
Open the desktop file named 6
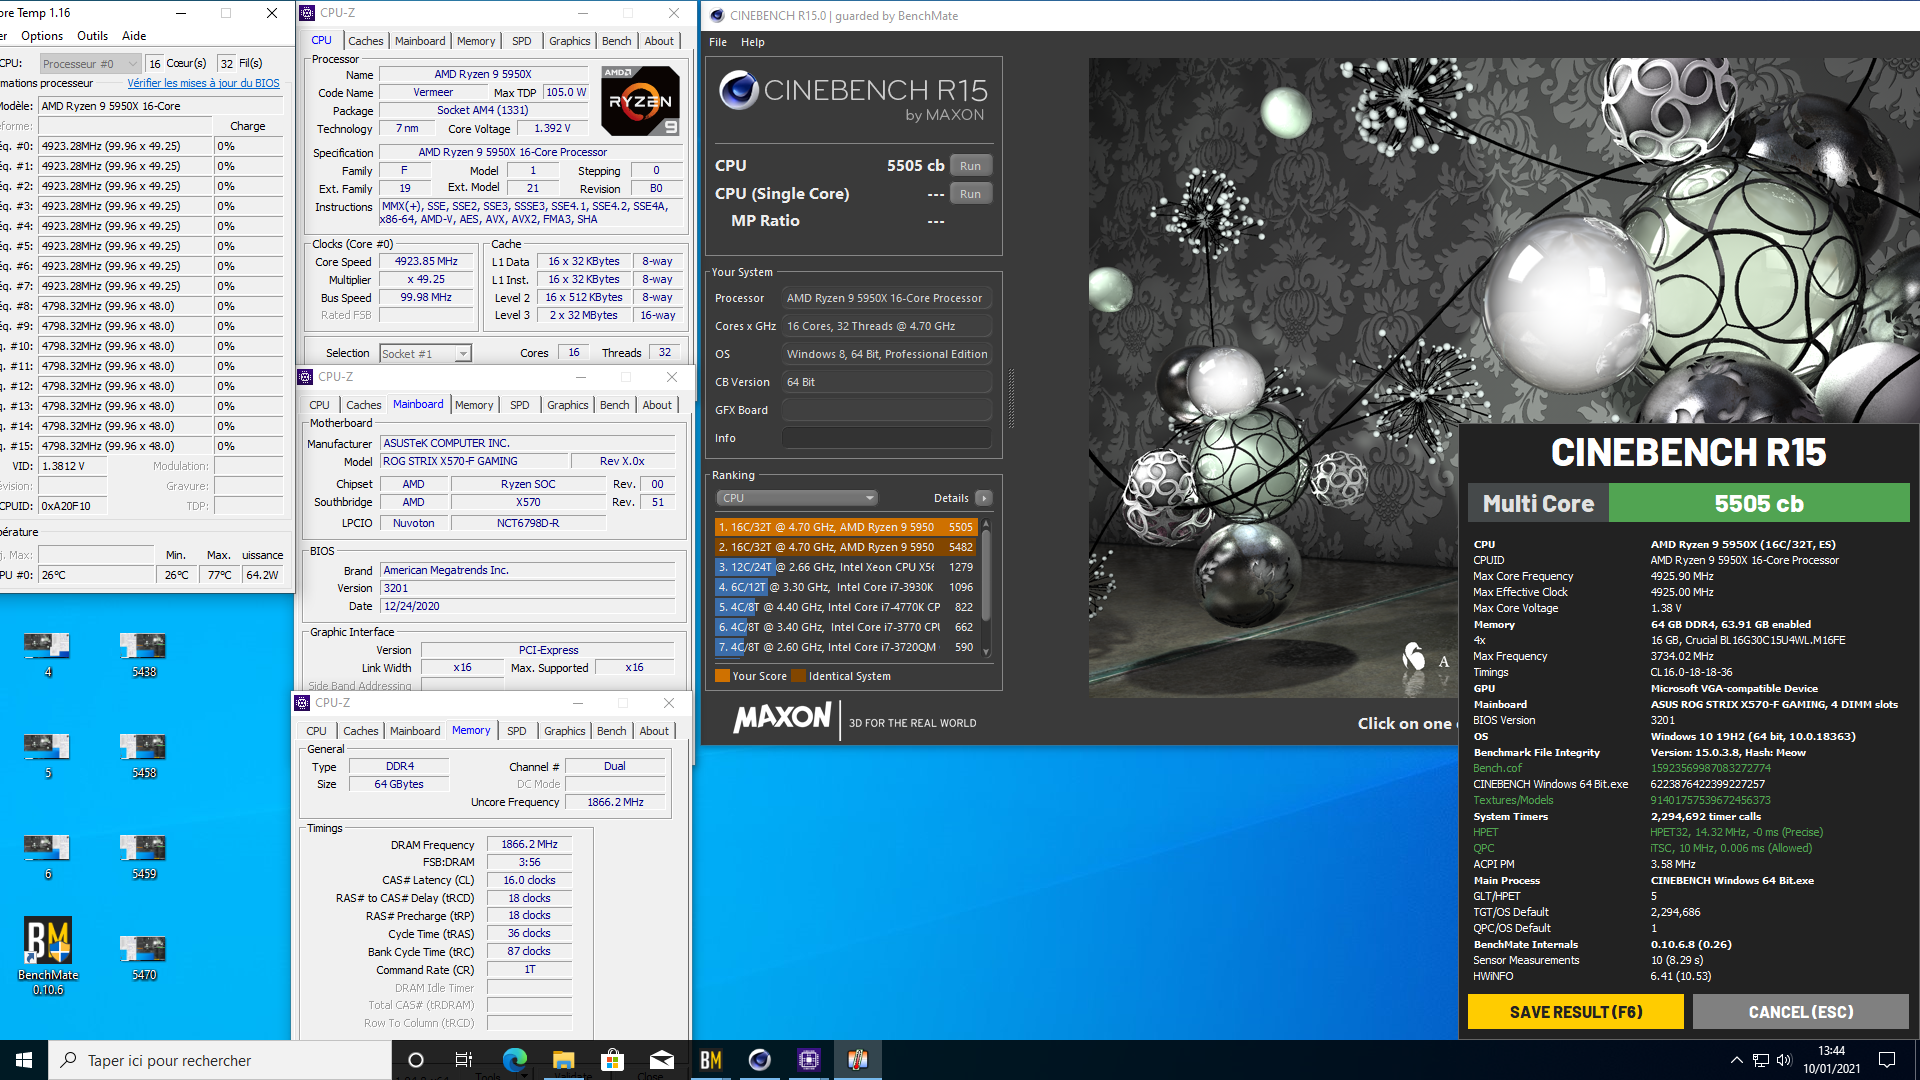point(47,856)
